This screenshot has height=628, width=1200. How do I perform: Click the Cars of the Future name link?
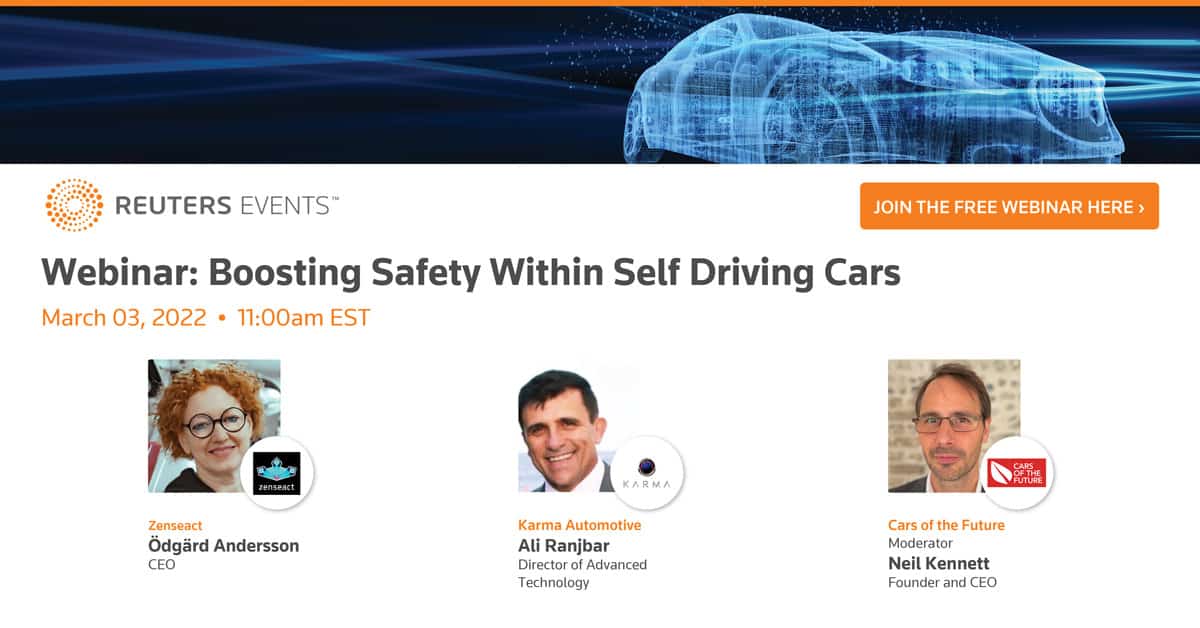pos(946,525)
